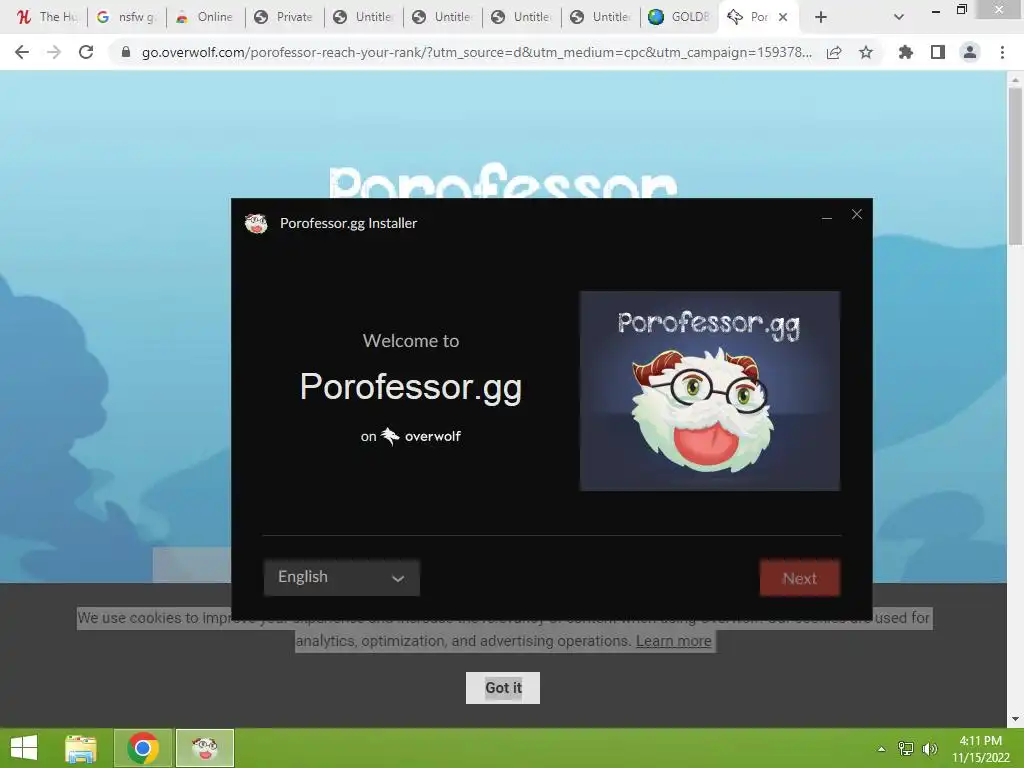Image resolution: width=1024 pixels, height=768 pixels.
Task: Go back in Chrome
Action: 22,52
